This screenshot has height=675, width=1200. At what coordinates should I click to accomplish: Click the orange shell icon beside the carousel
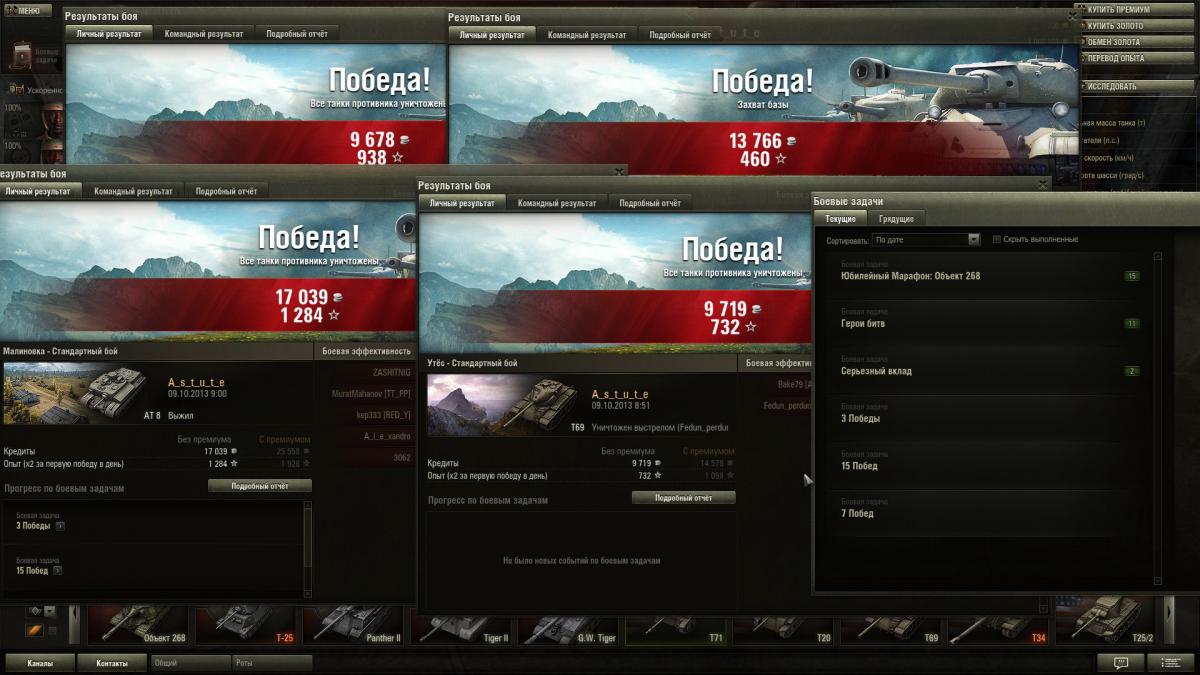(33, 630)
